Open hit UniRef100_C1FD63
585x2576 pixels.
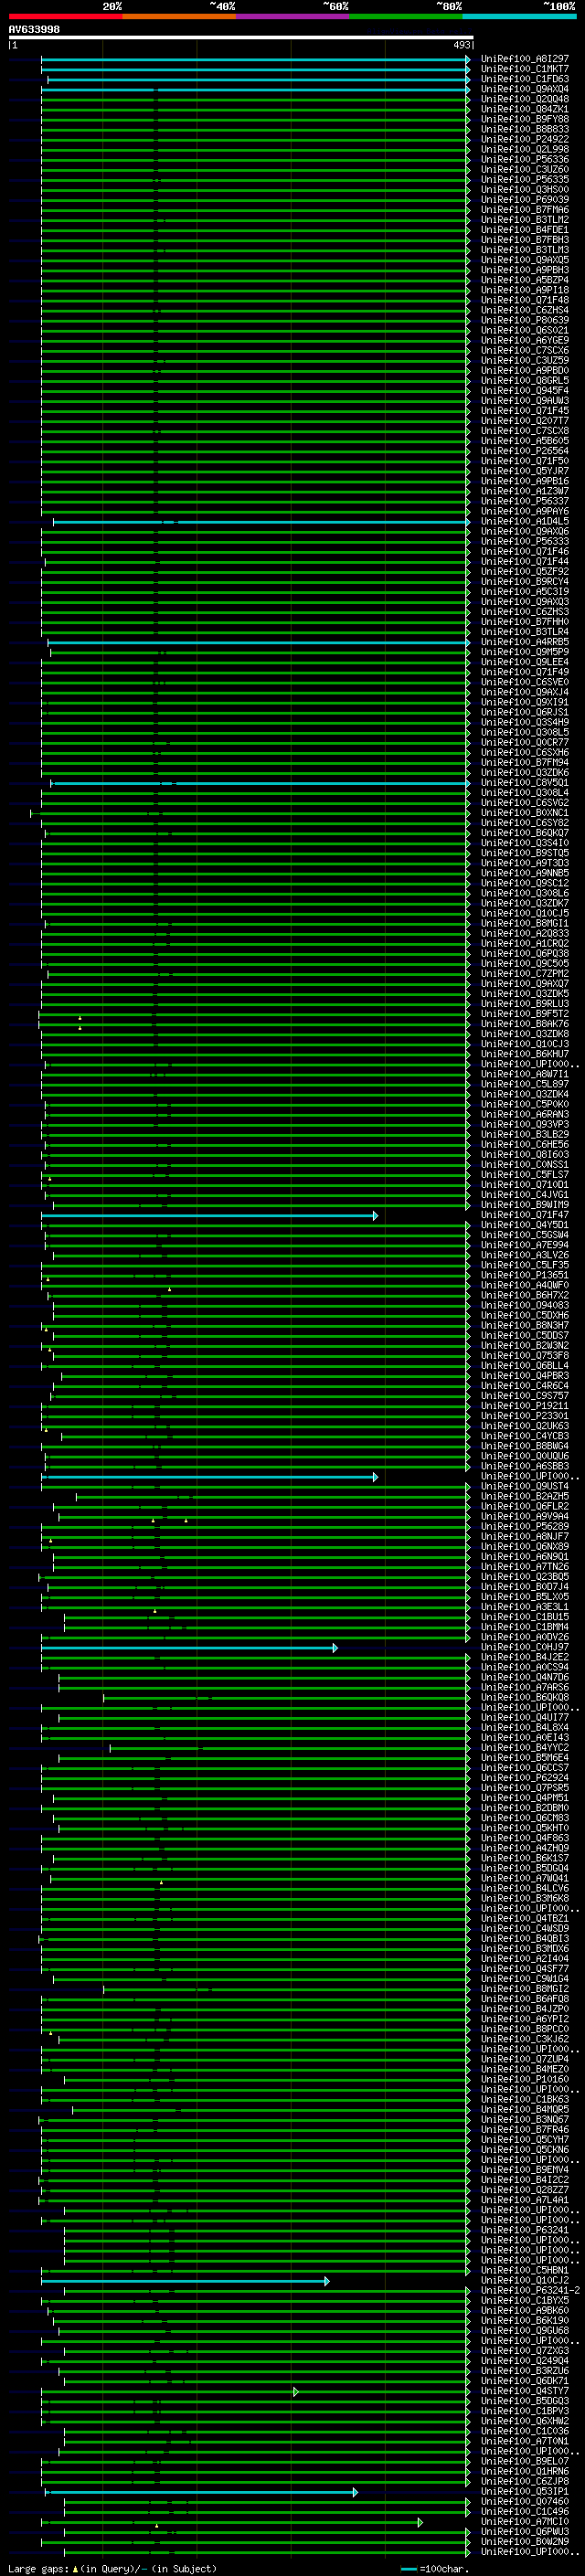pyautogui.click(x=524, y=79)
